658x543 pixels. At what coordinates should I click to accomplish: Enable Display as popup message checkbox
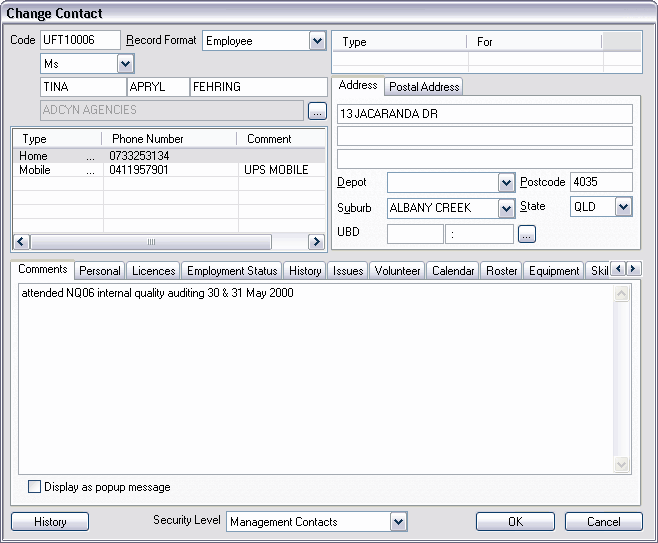pos(35,487)
